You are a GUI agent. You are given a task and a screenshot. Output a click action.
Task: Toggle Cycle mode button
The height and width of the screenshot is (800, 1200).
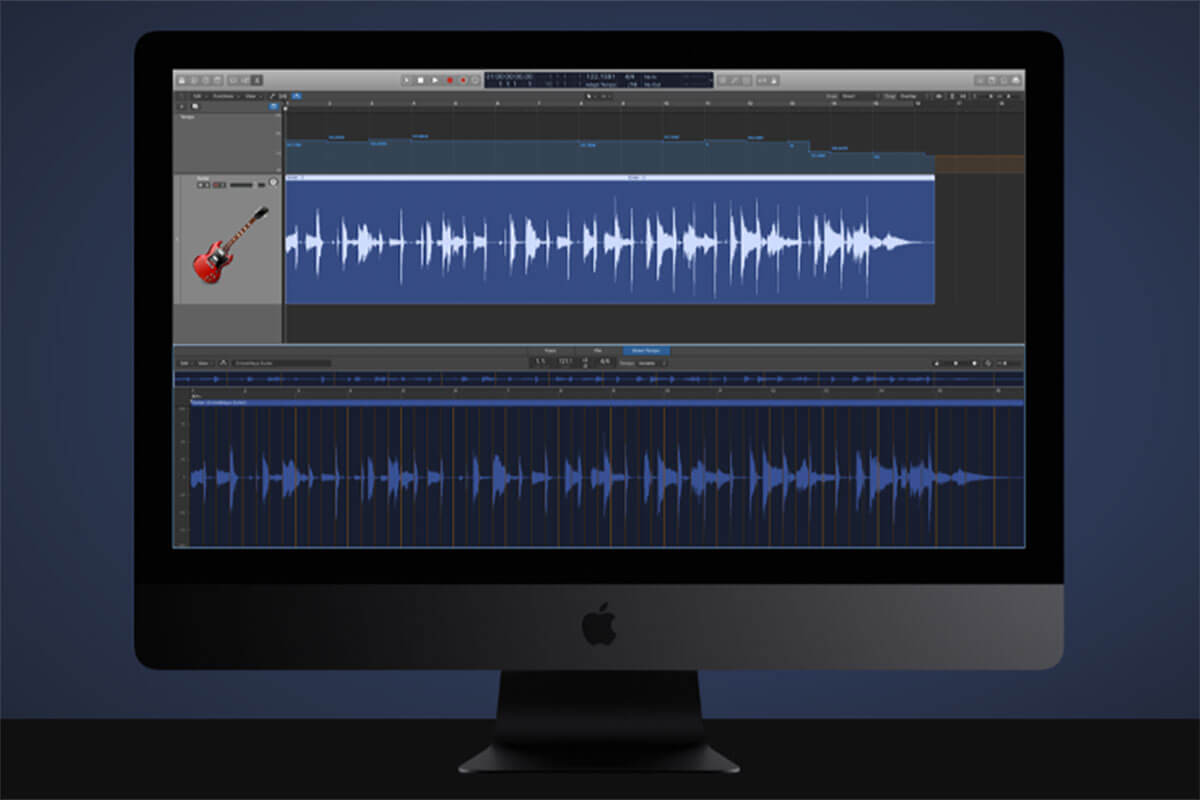point(475,80)
